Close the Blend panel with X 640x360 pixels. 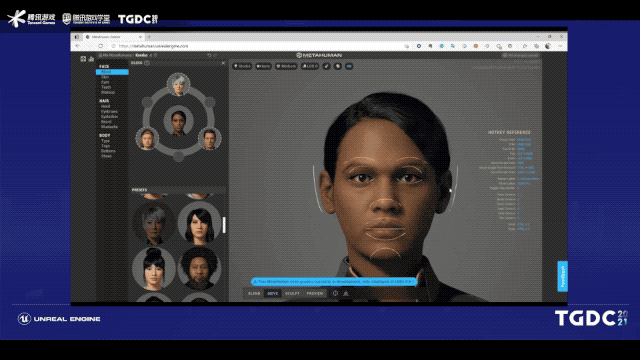(x=223, y=63)
